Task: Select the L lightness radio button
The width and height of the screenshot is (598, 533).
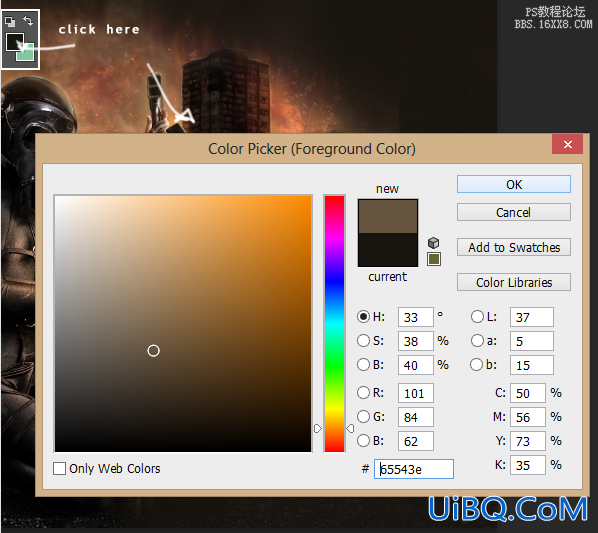Action: click(x=477, y=316)
